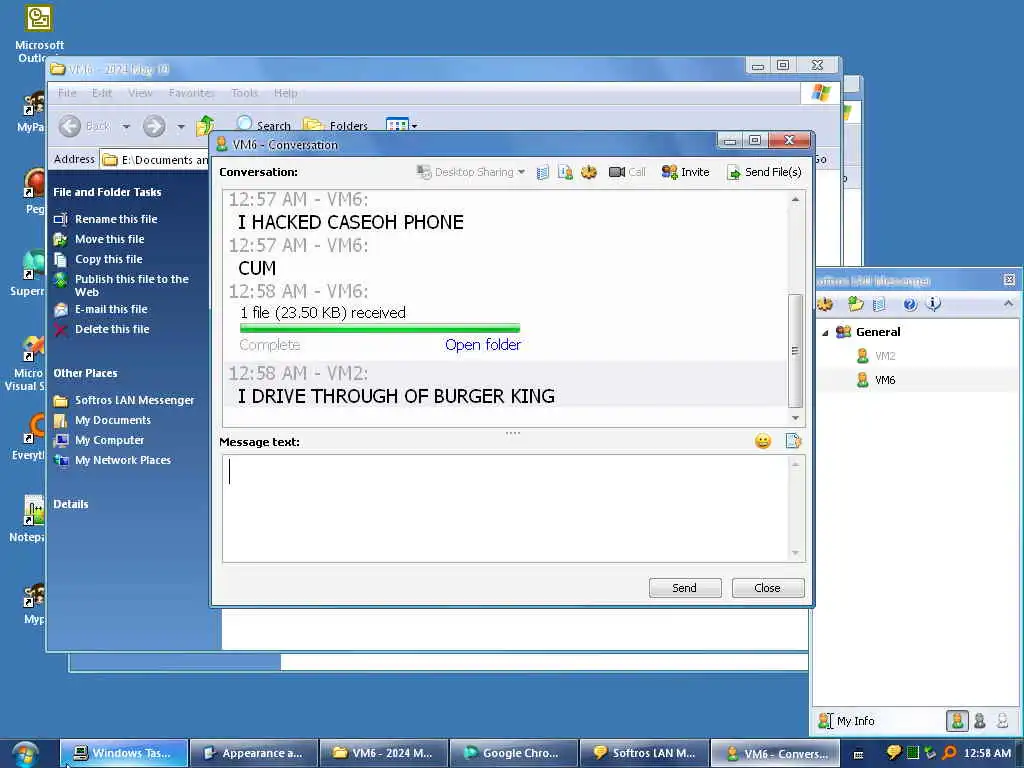Open the Edit menu in Explorer window
Image resolution: width=1024 pixels, height=768 pixels.
(x=101, y=93)
